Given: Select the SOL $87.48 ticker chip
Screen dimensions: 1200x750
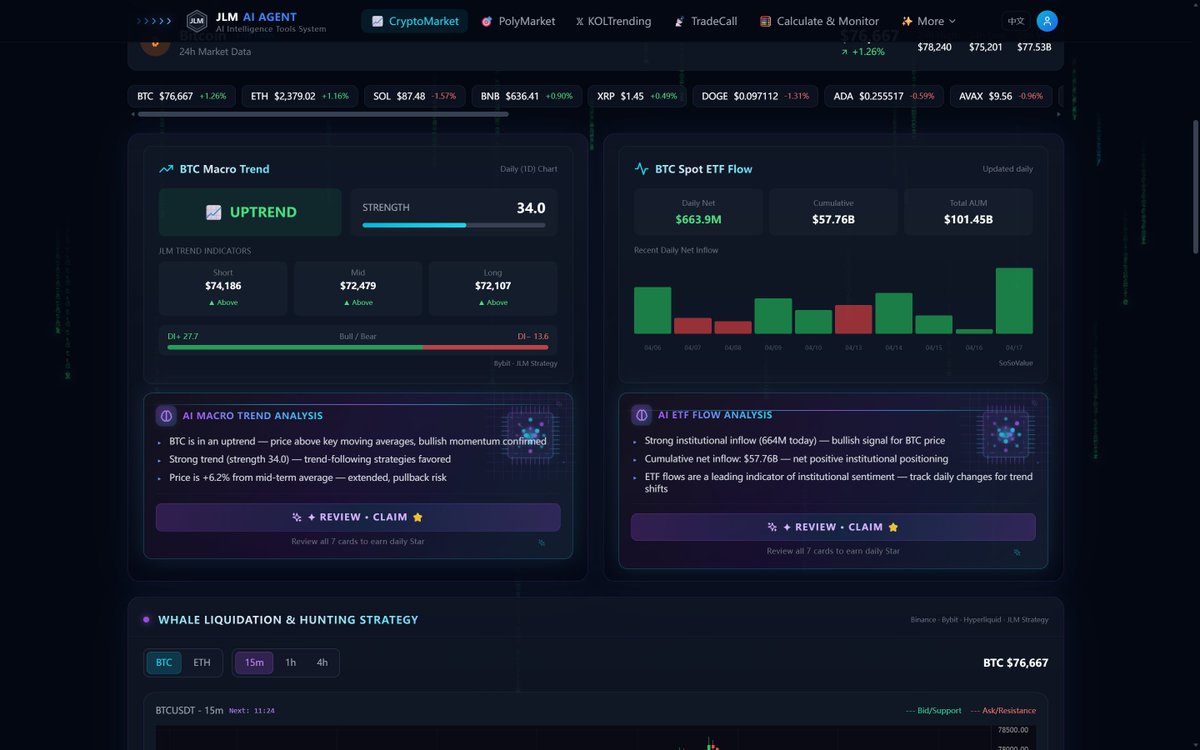Looking at the screenshot, I should pyautogui.click(x=414, y=96).
